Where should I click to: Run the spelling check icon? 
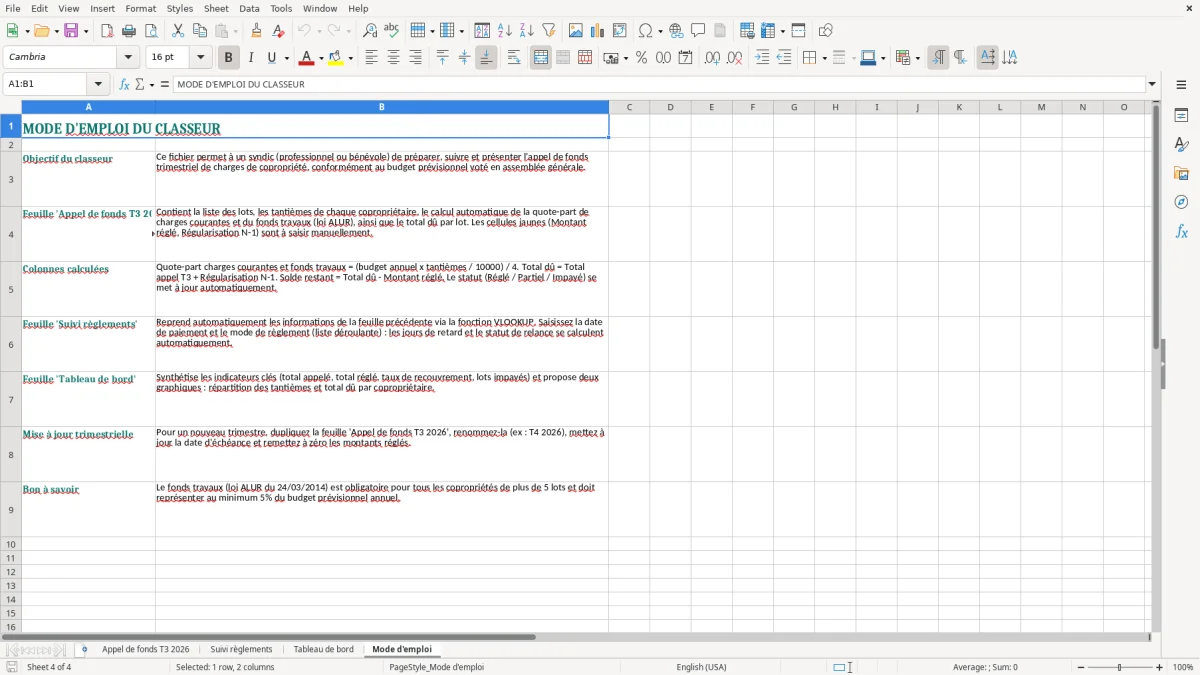coord(392,31)
